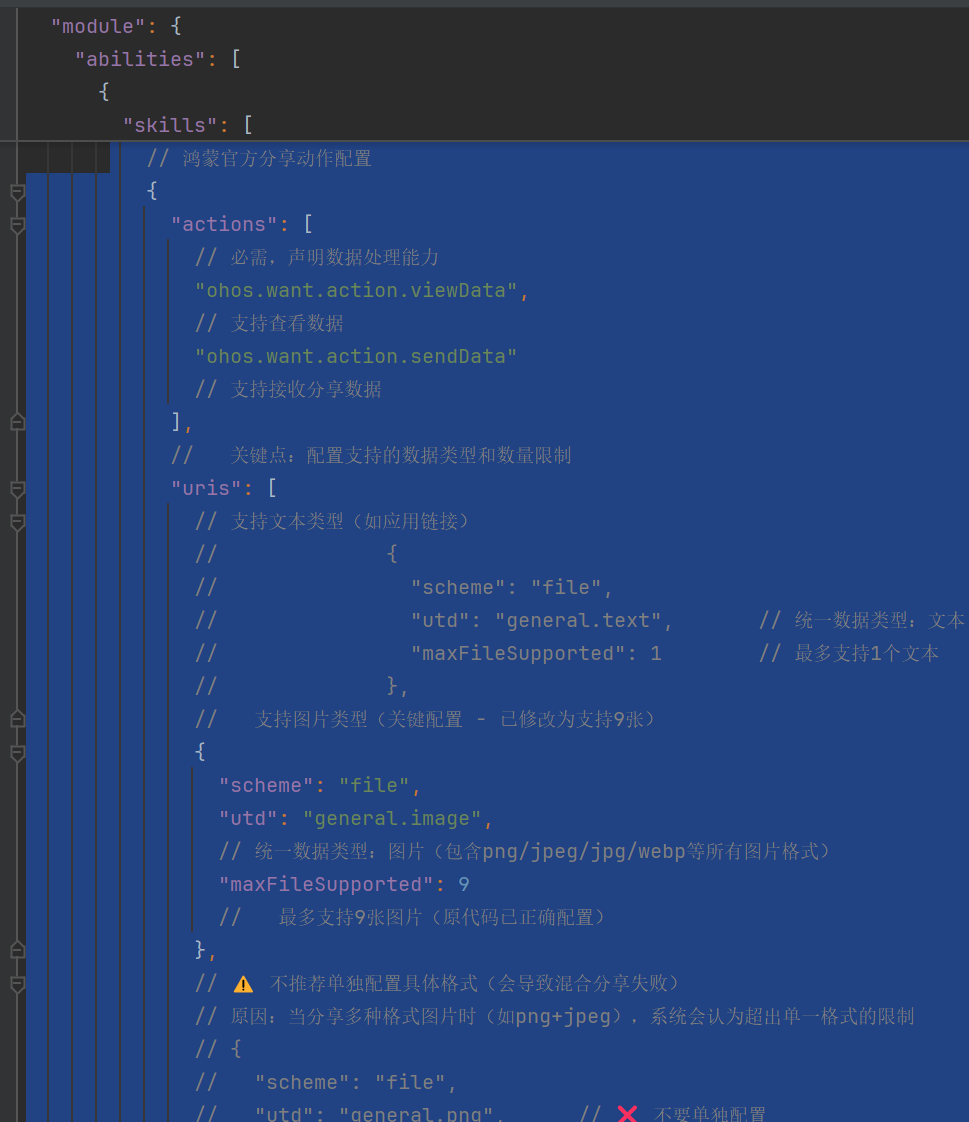Collapse the "uris" array fold marker

18,489
